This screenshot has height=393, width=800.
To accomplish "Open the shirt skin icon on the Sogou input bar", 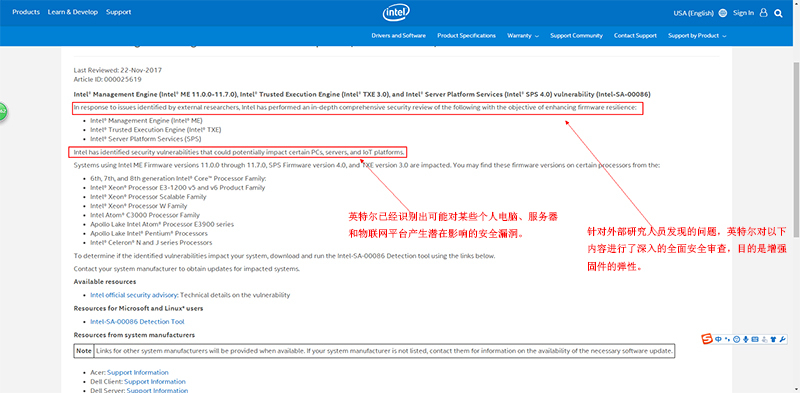I will pos(773,339).
